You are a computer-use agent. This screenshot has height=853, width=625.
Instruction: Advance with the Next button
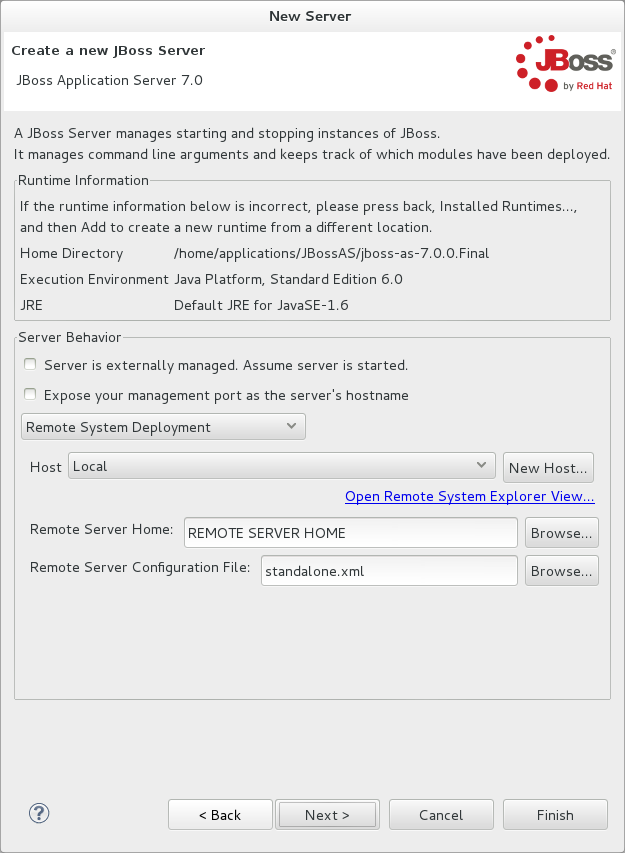[x=327, y=813]
